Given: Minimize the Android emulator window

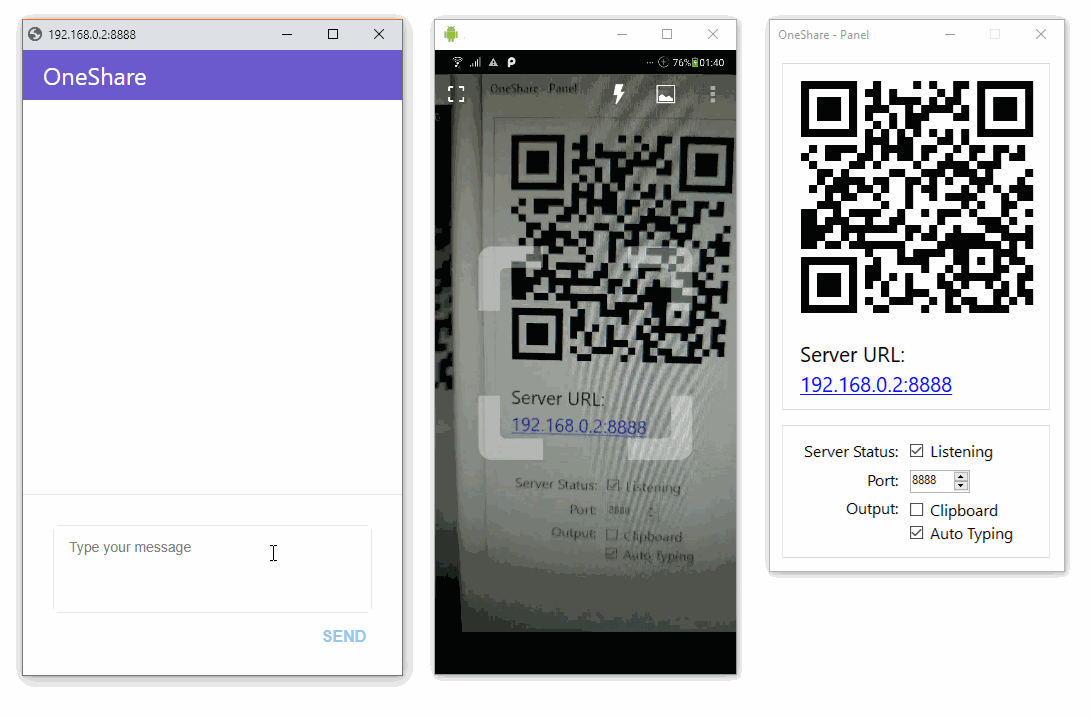Looking at the screenshot, I should click(622, 34).
